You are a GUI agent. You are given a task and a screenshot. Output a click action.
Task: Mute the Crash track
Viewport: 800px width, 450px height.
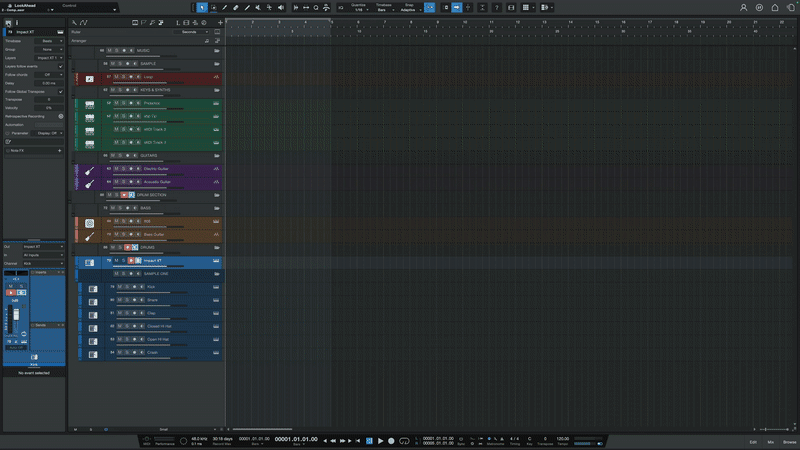(x=120, y=353)
